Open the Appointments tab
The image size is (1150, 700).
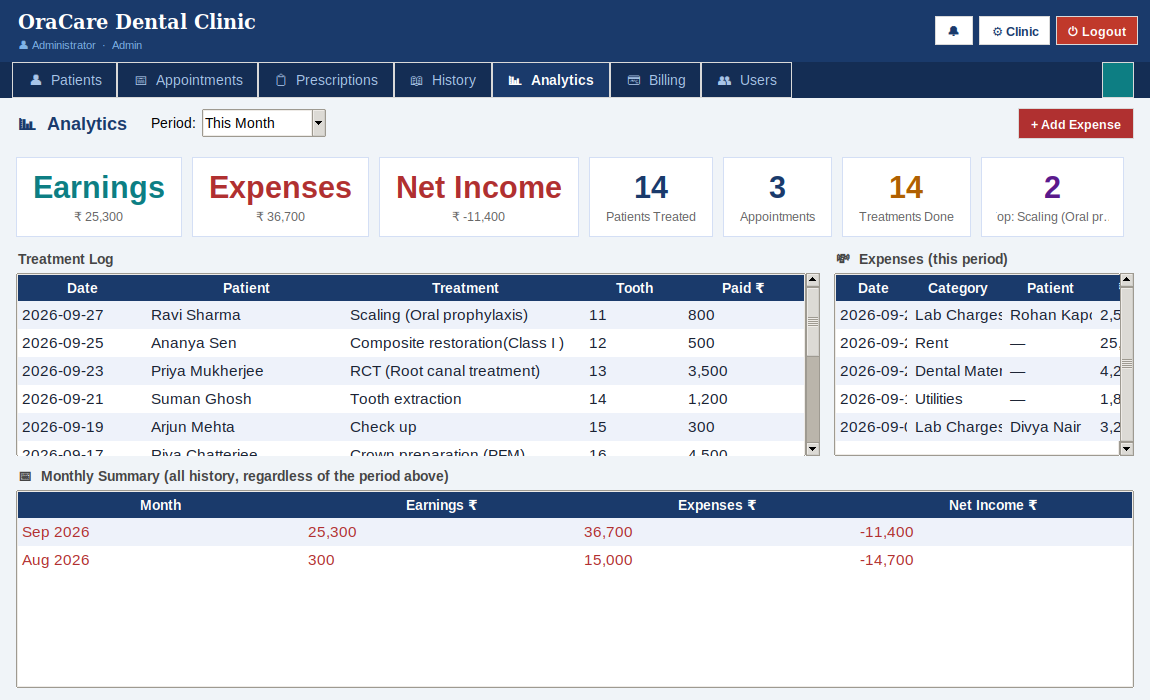pyautogui.click(x=188, y=80)
